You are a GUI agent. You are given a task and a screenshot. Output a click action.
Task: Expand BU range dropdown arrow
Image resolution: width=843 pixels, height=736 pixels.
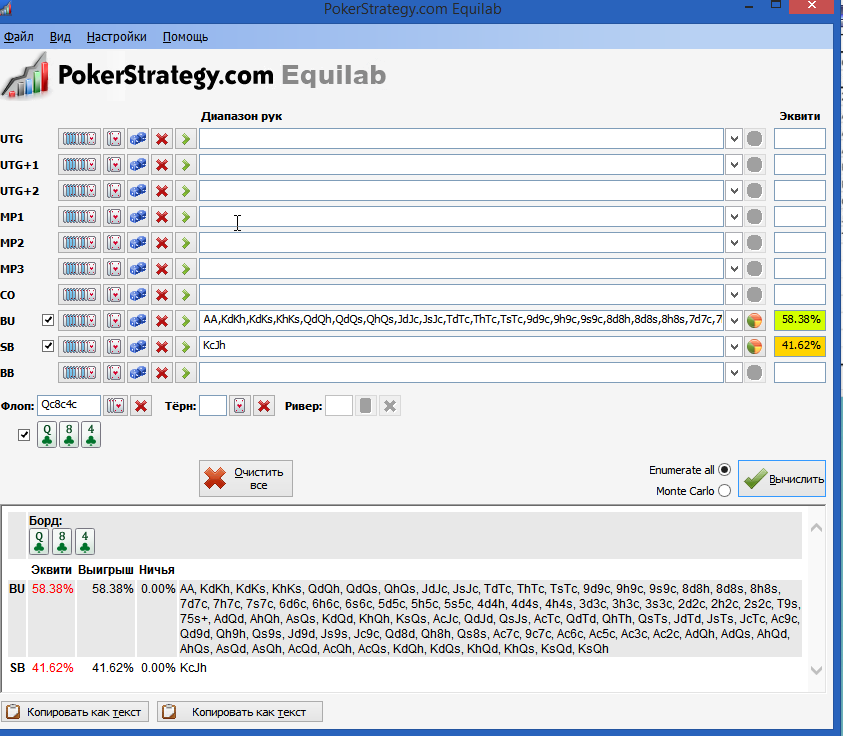pyautogui.click(x=734, y=321)
